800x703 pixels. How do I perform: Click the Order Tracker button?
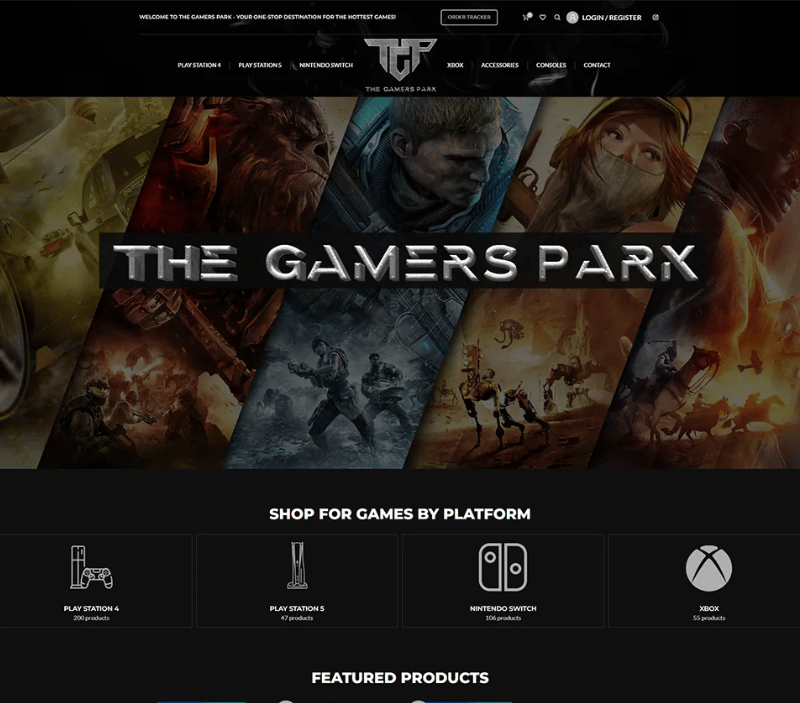469,17
